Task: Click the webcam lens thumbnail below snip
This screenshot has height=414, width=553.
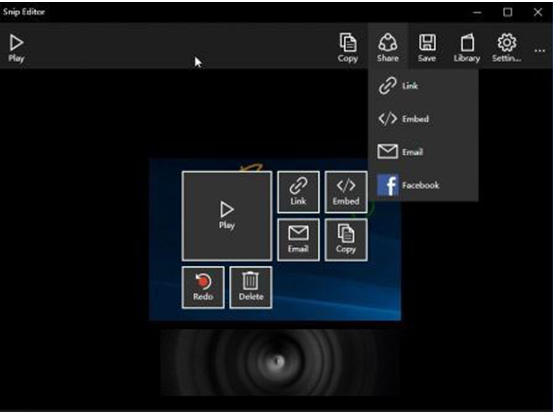Action: [280, 362]
